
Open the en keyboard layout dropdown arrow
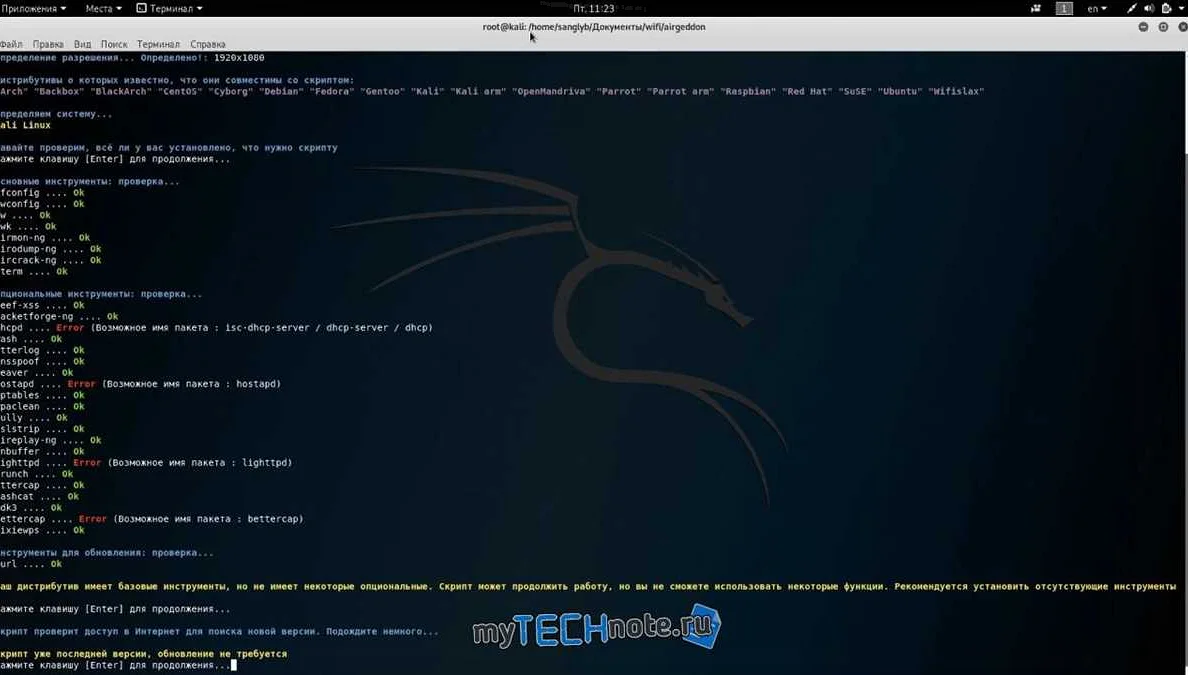pos(1104,8)
